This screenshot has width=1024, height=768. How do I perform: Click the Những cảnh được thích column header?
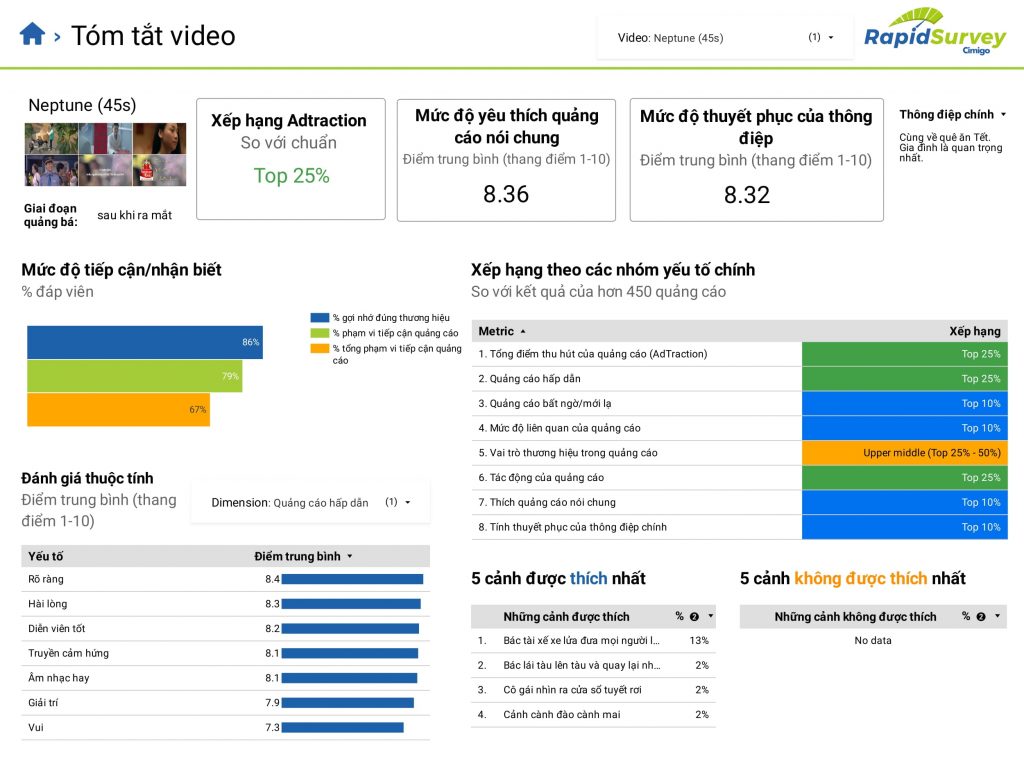[566, 616]
